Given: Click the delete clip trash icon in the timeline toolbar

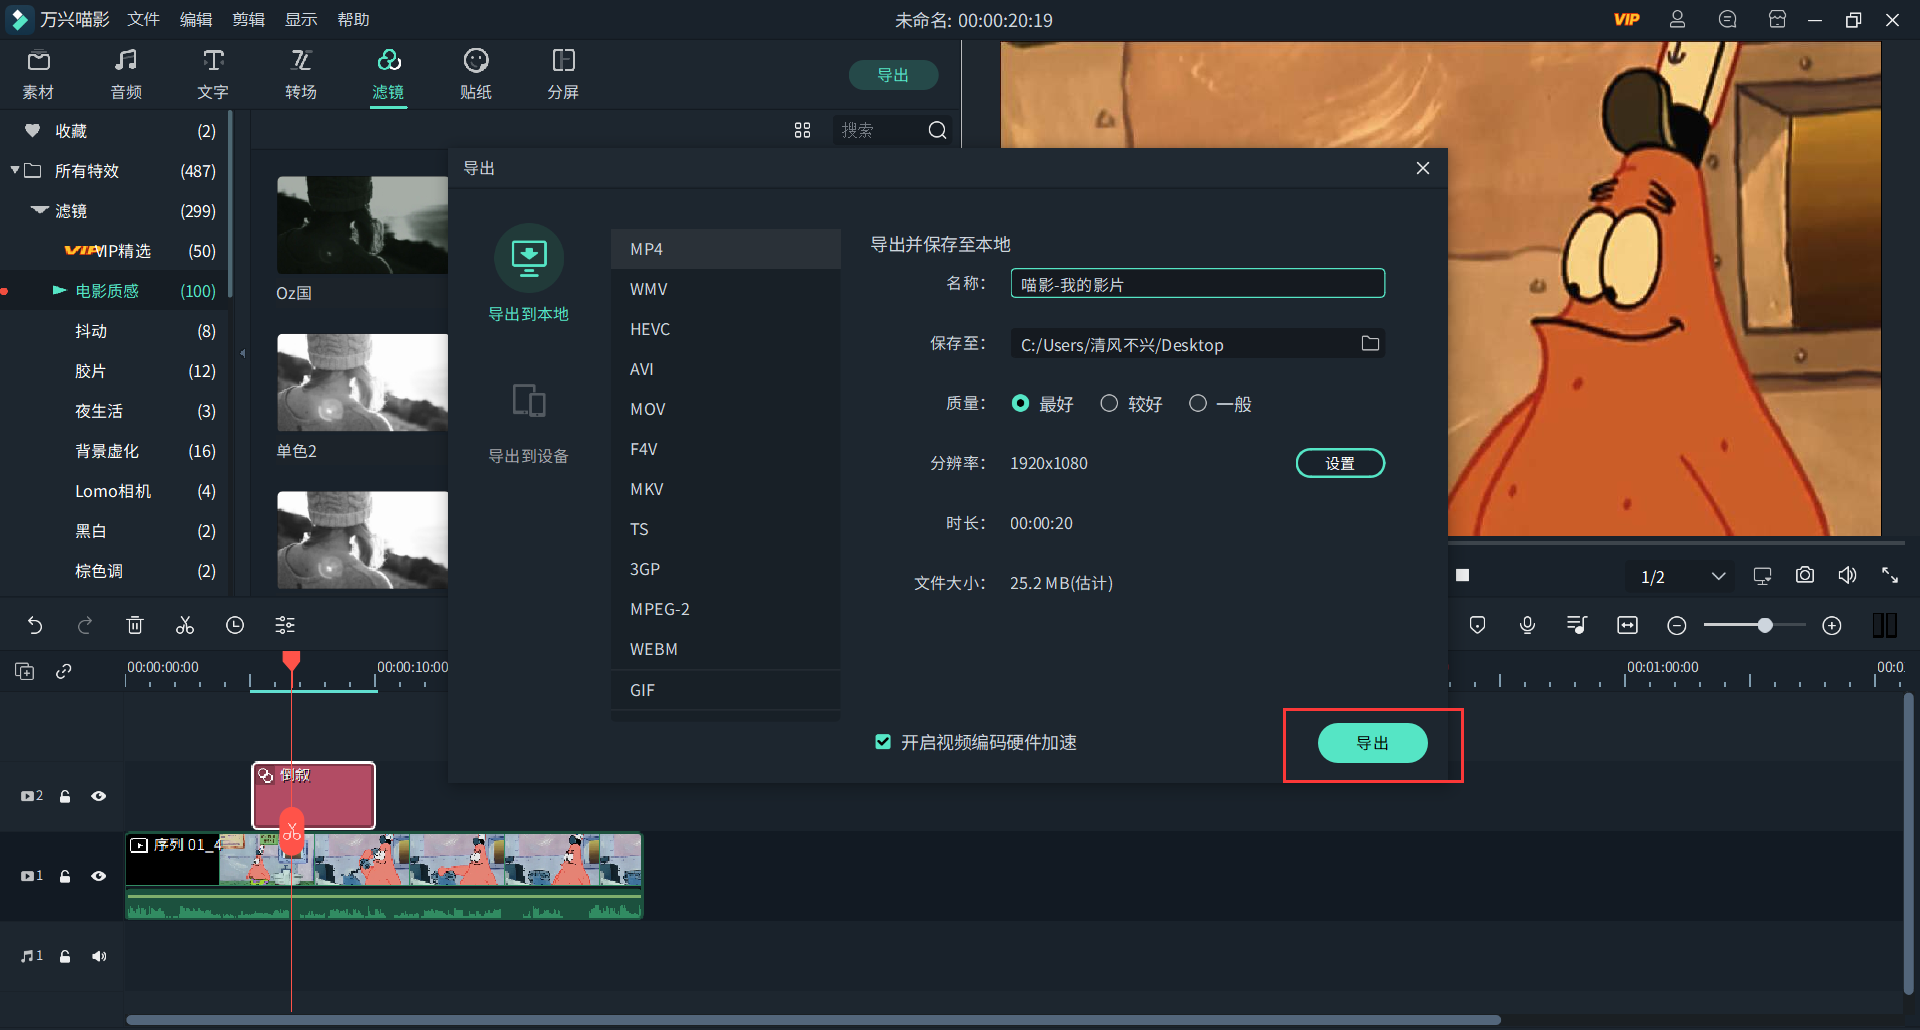Looking at the screenshot, I should [135, 624].
